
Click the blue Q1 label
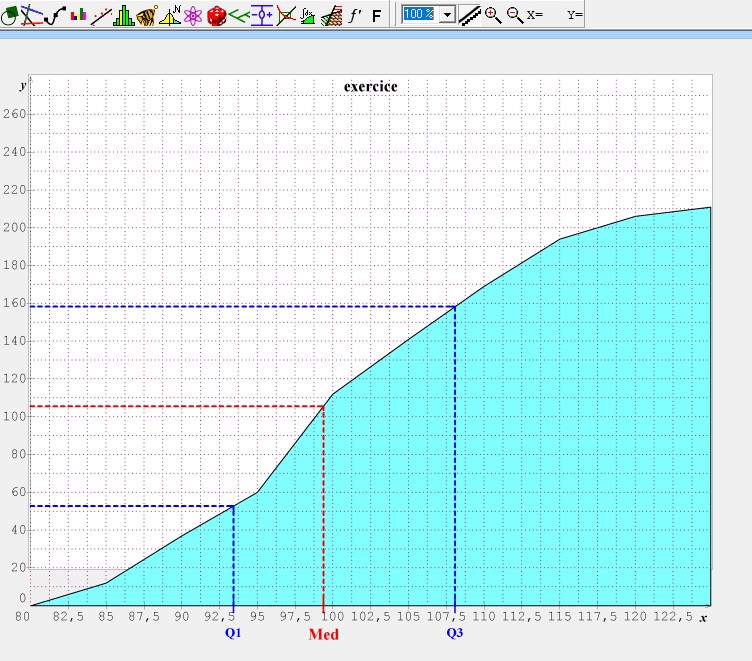click(x=233, y=633)
